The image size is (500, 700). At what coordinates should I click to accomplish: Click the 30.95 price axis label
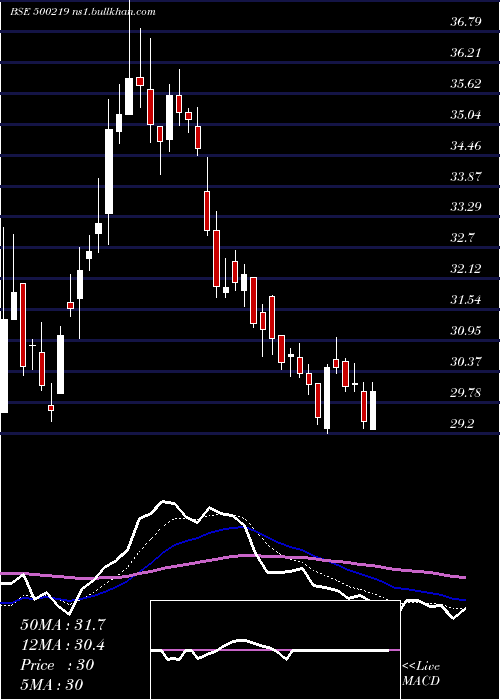[x=466, y=331]
